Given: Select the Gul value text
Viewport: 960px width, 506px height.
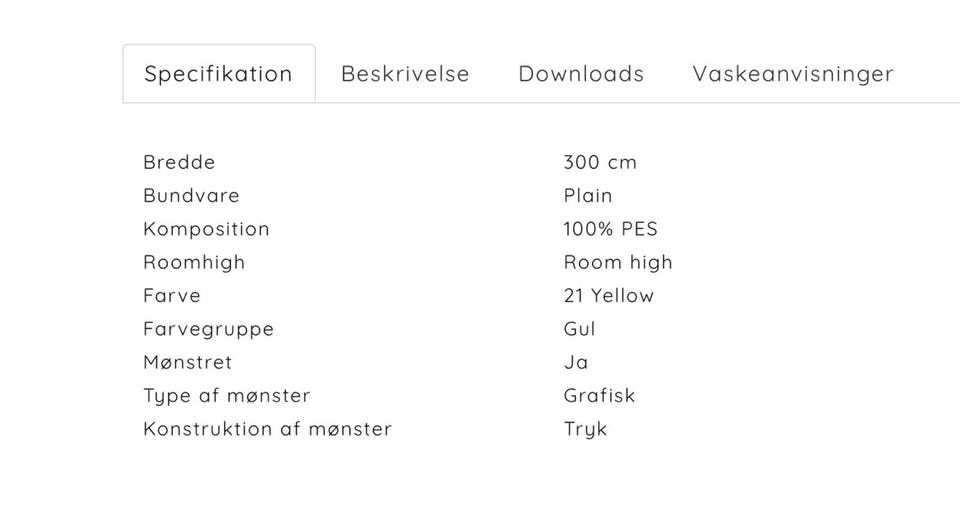Looking at the screenshot, I should click(x=580, y=329).
